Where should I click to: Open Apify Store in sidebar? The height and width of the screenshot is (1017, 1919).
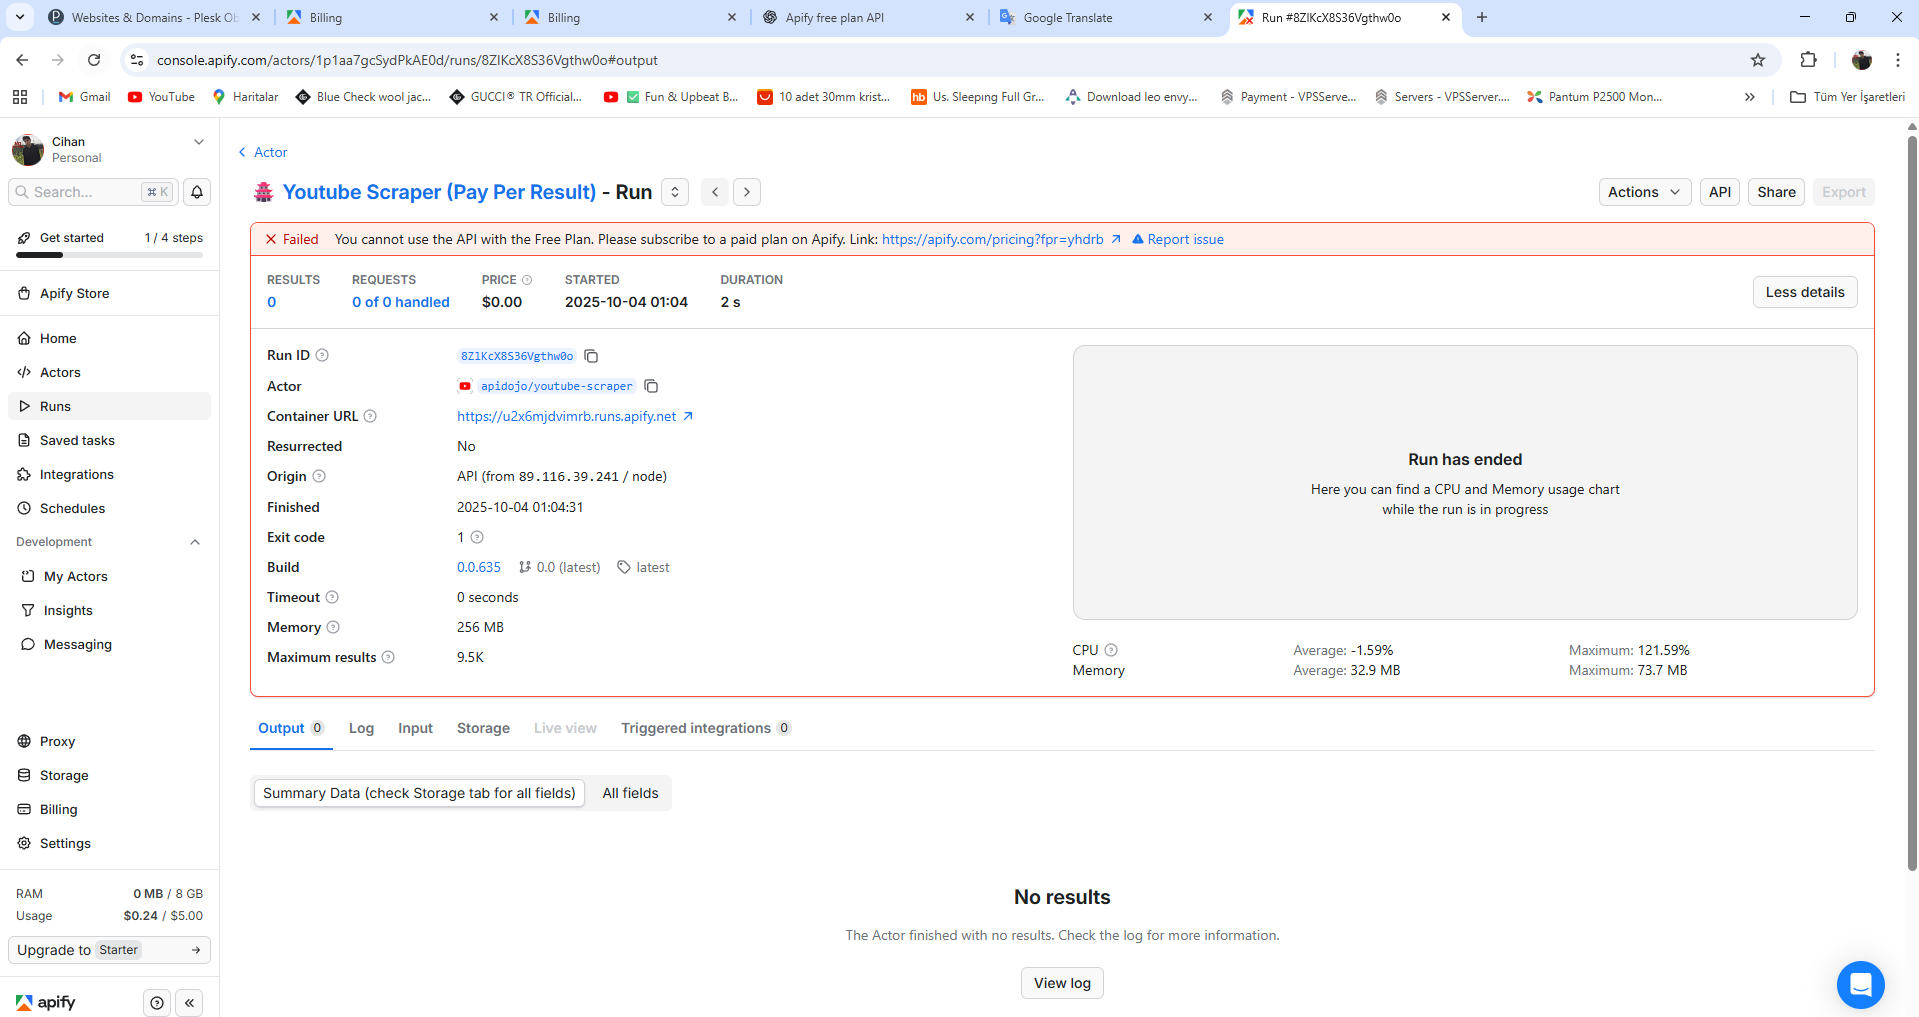[109, 293]
